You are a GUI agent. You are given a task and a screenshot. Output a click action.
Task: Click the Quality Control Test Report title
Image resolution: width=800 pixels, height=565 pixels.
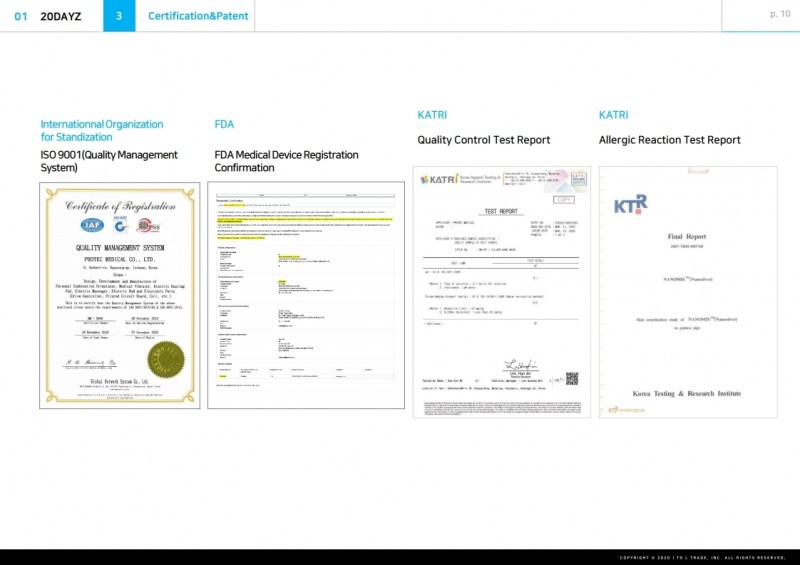coord(483,140)
